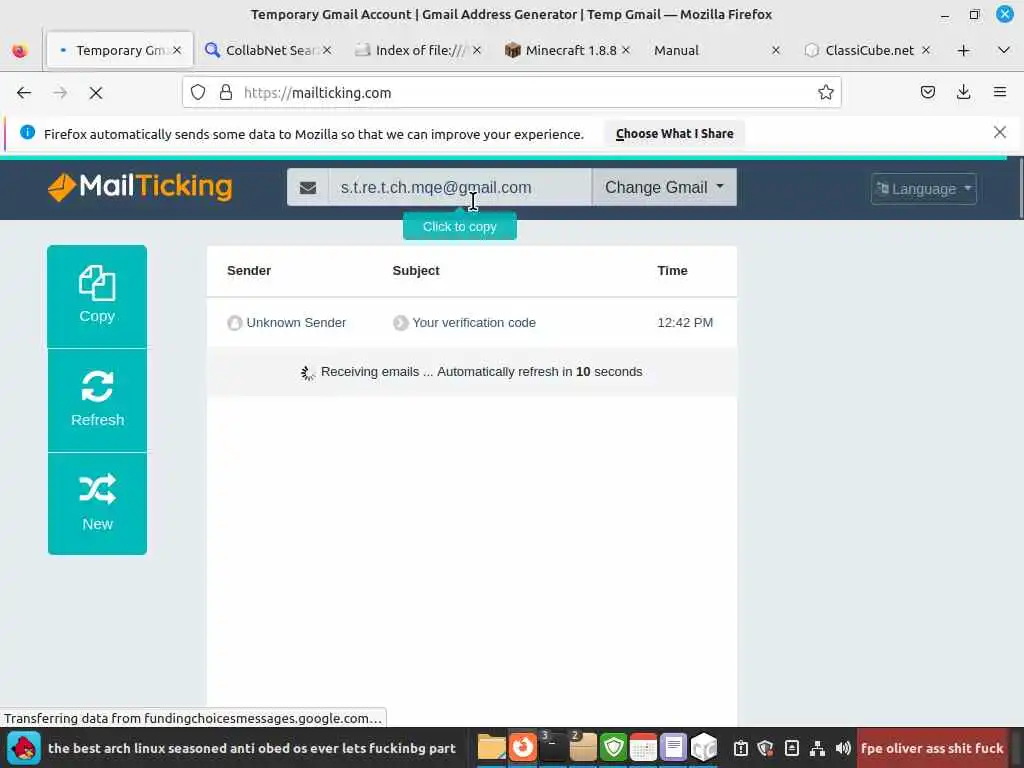1024x768 pixels.
Task: Click the 12:42 PM time cell
Action: coord(684,323)
